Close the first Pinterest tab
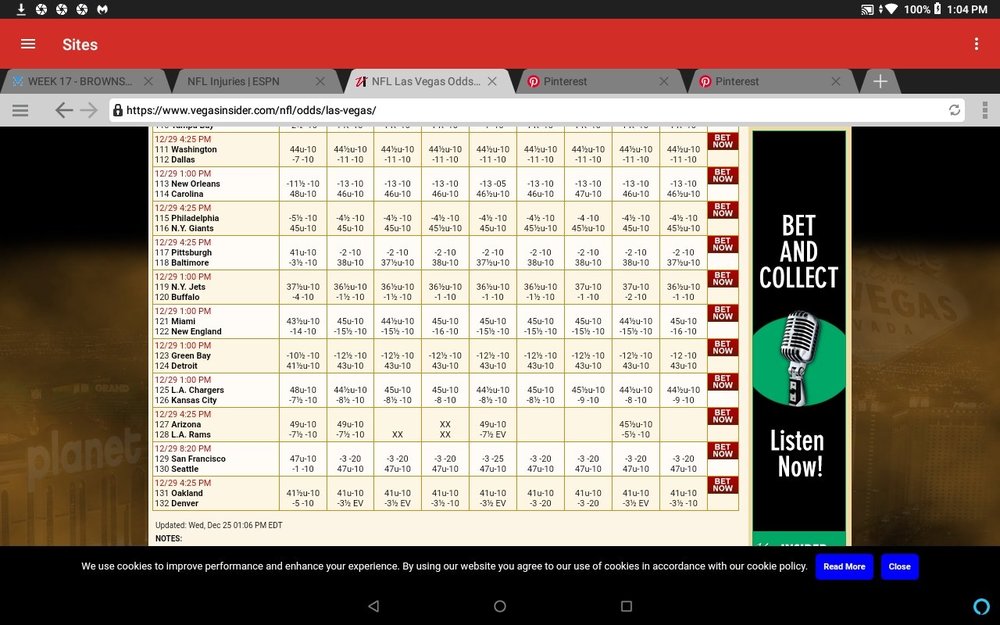 pyautogui.click(x=664, y=81)
